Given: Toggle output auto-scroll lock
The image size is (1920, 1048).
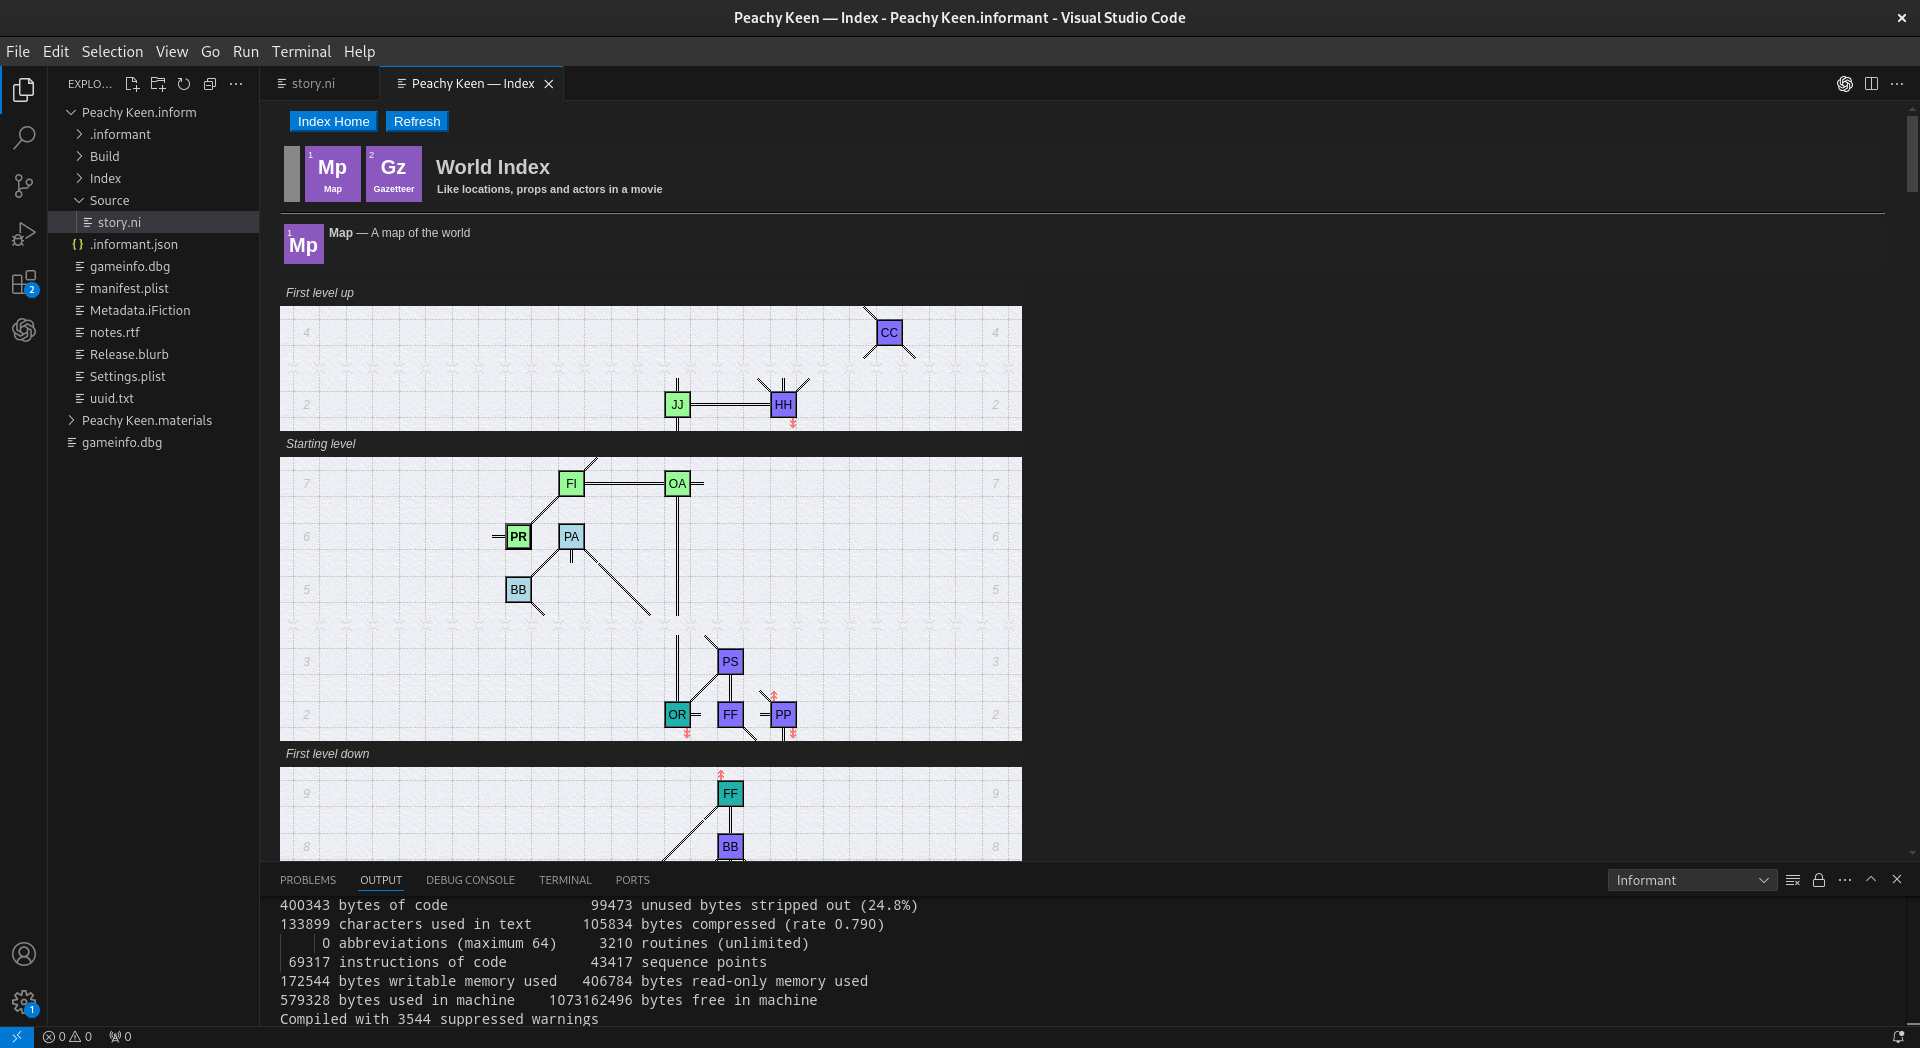Looking at the screenshot, I should pos(1819,880).
